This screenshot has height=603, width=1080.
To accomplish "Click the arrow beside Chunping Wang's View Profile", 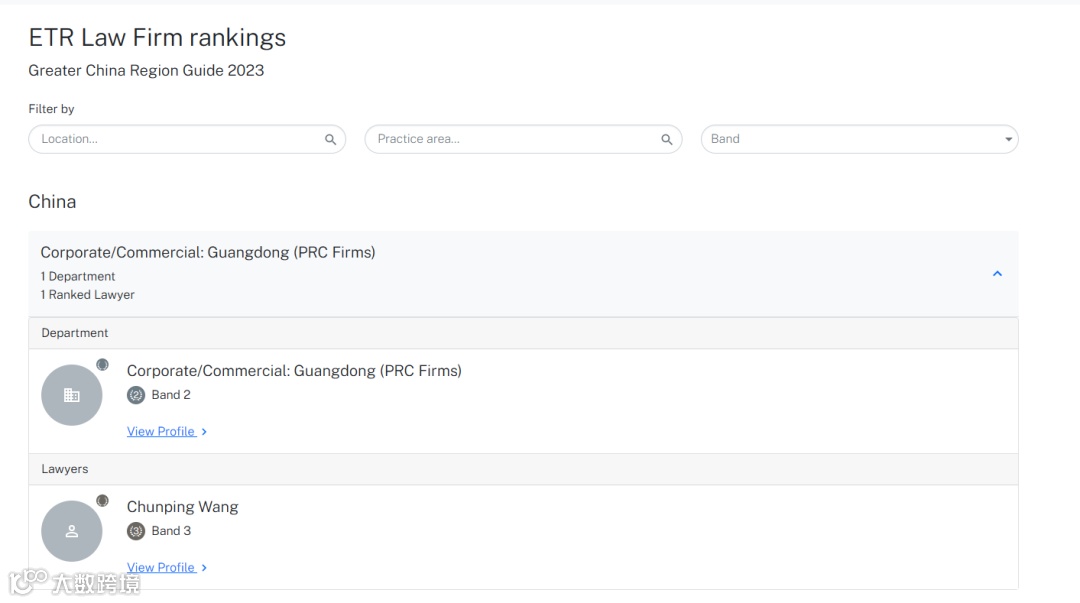I will [x=204, y=568].
